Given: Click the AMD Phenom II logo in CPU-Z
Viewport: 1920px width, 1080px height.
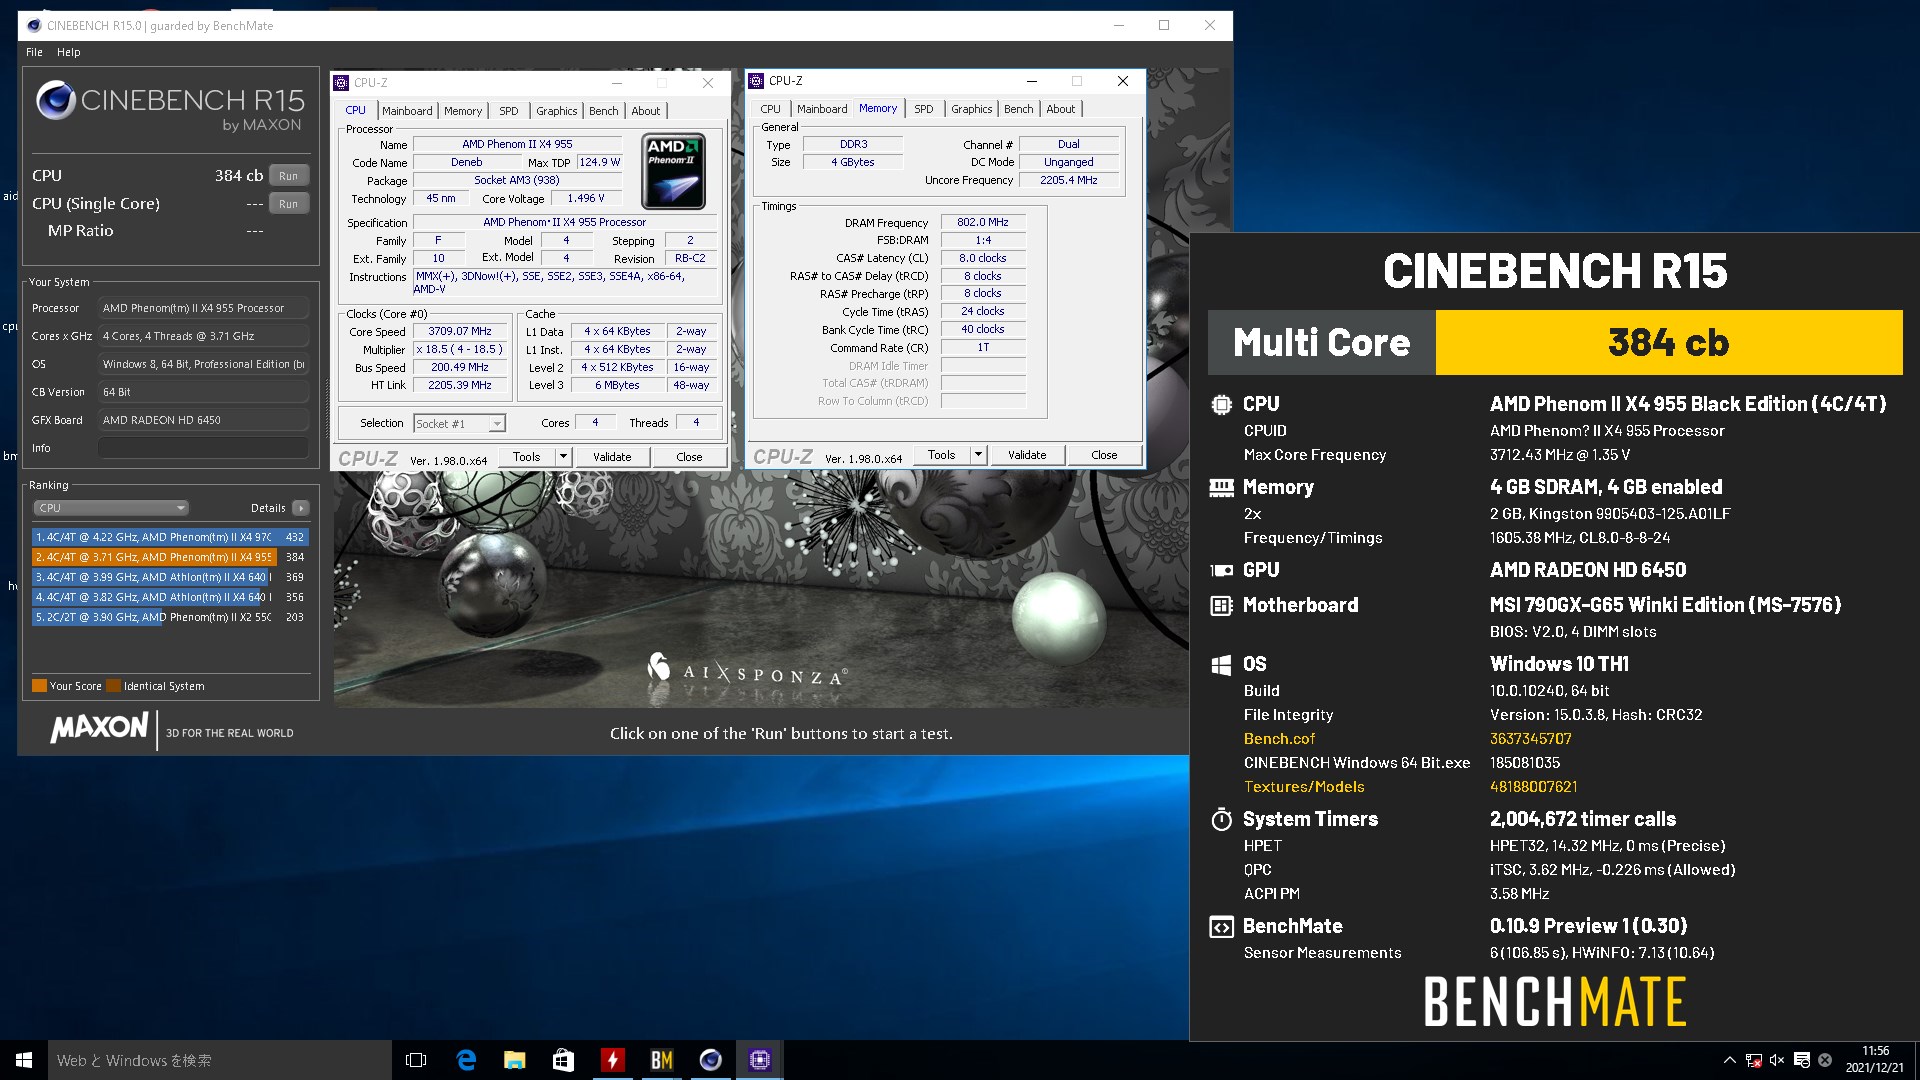Looking at the screenshot, I should click(x=673, y=170).
